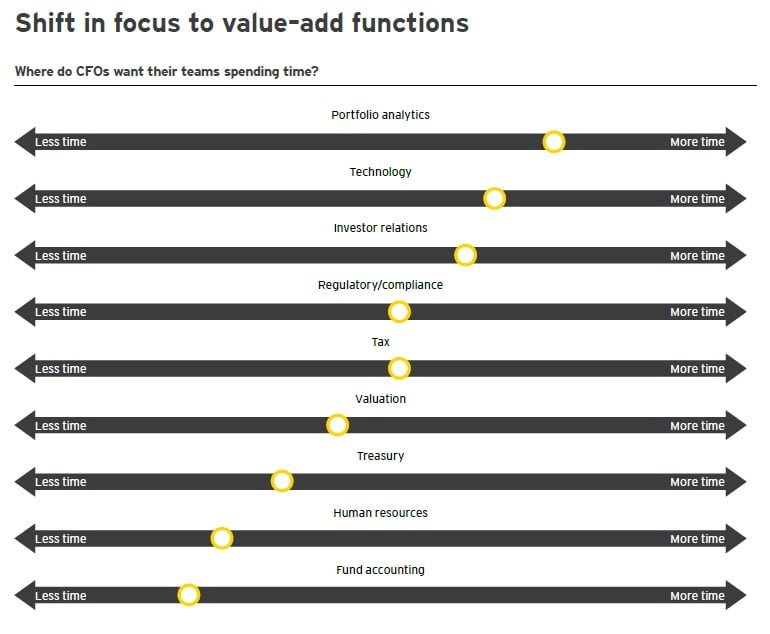Image resolution: width=770 pixels, height=634 pixels.
Task: Click "More time" on the Technology bar
Action: pos(697,199)
